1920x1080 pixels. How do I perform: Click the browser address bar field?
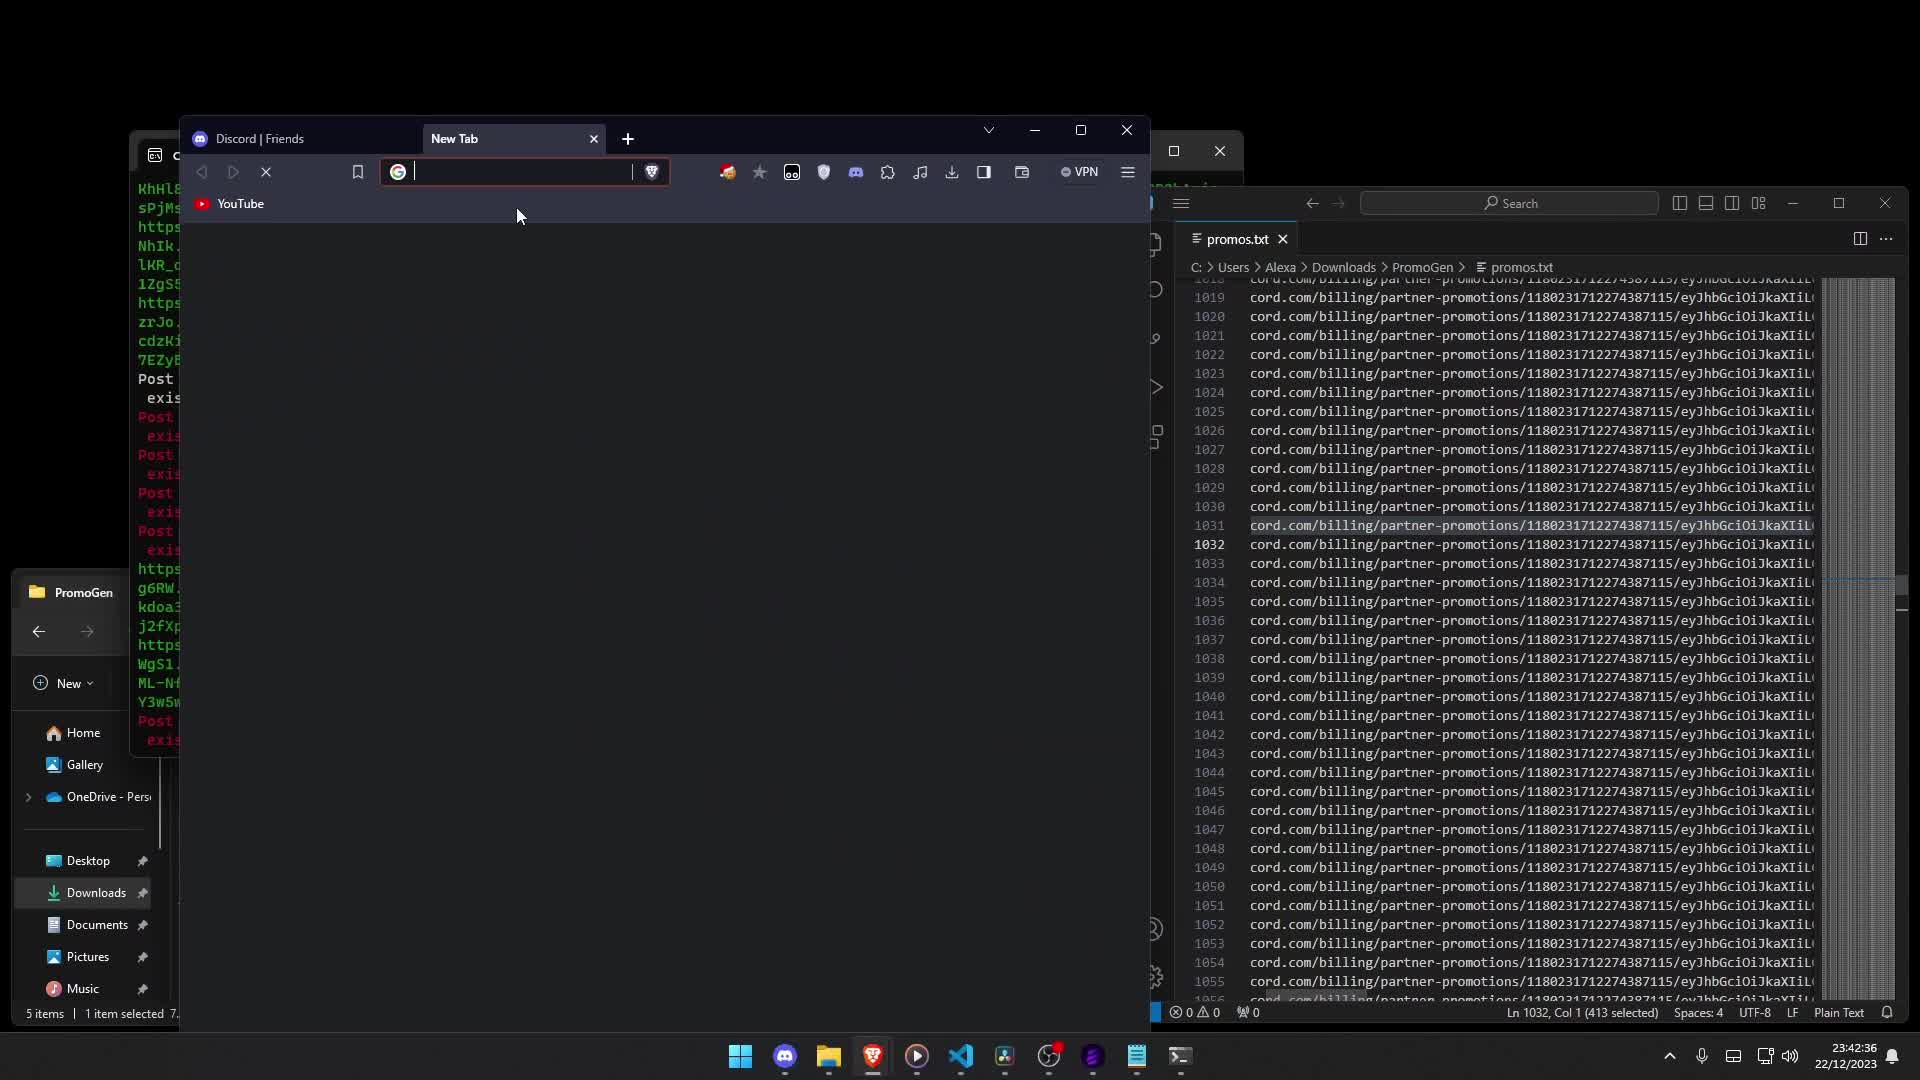(520, 172)
